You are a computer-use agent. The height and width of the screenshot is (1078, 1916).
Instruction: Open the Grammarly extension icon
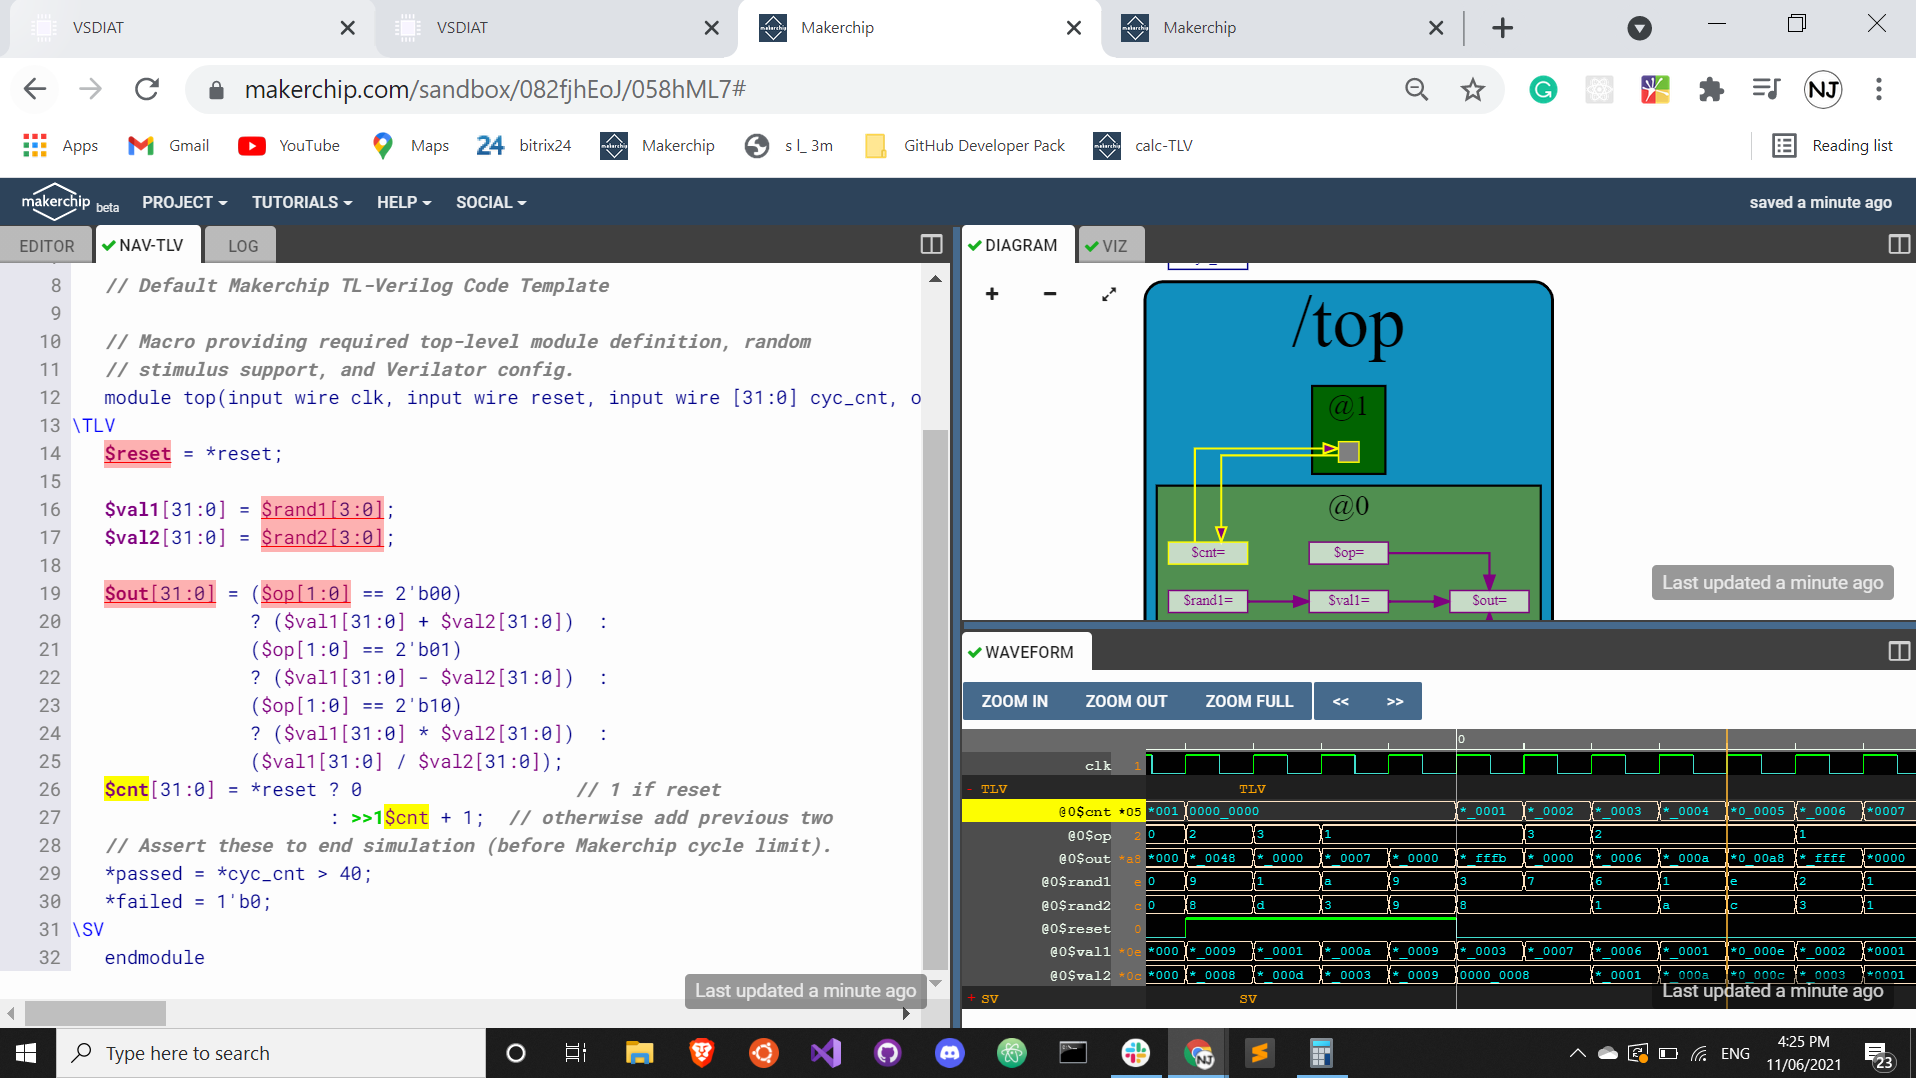pos(1543,90)
